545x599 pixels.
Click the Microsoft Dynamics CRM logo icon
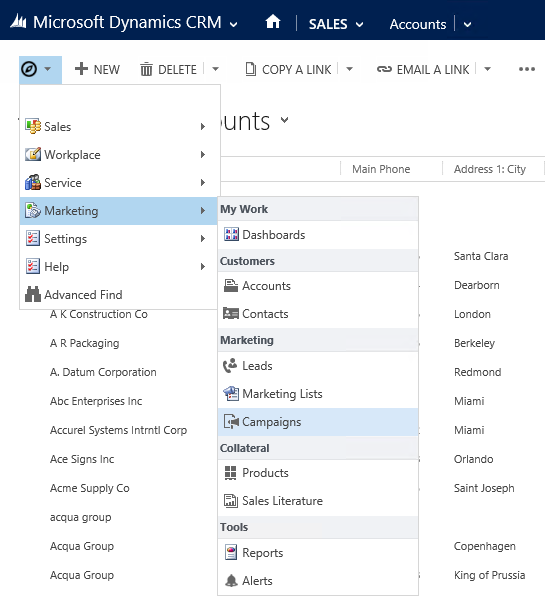(18, 21)
